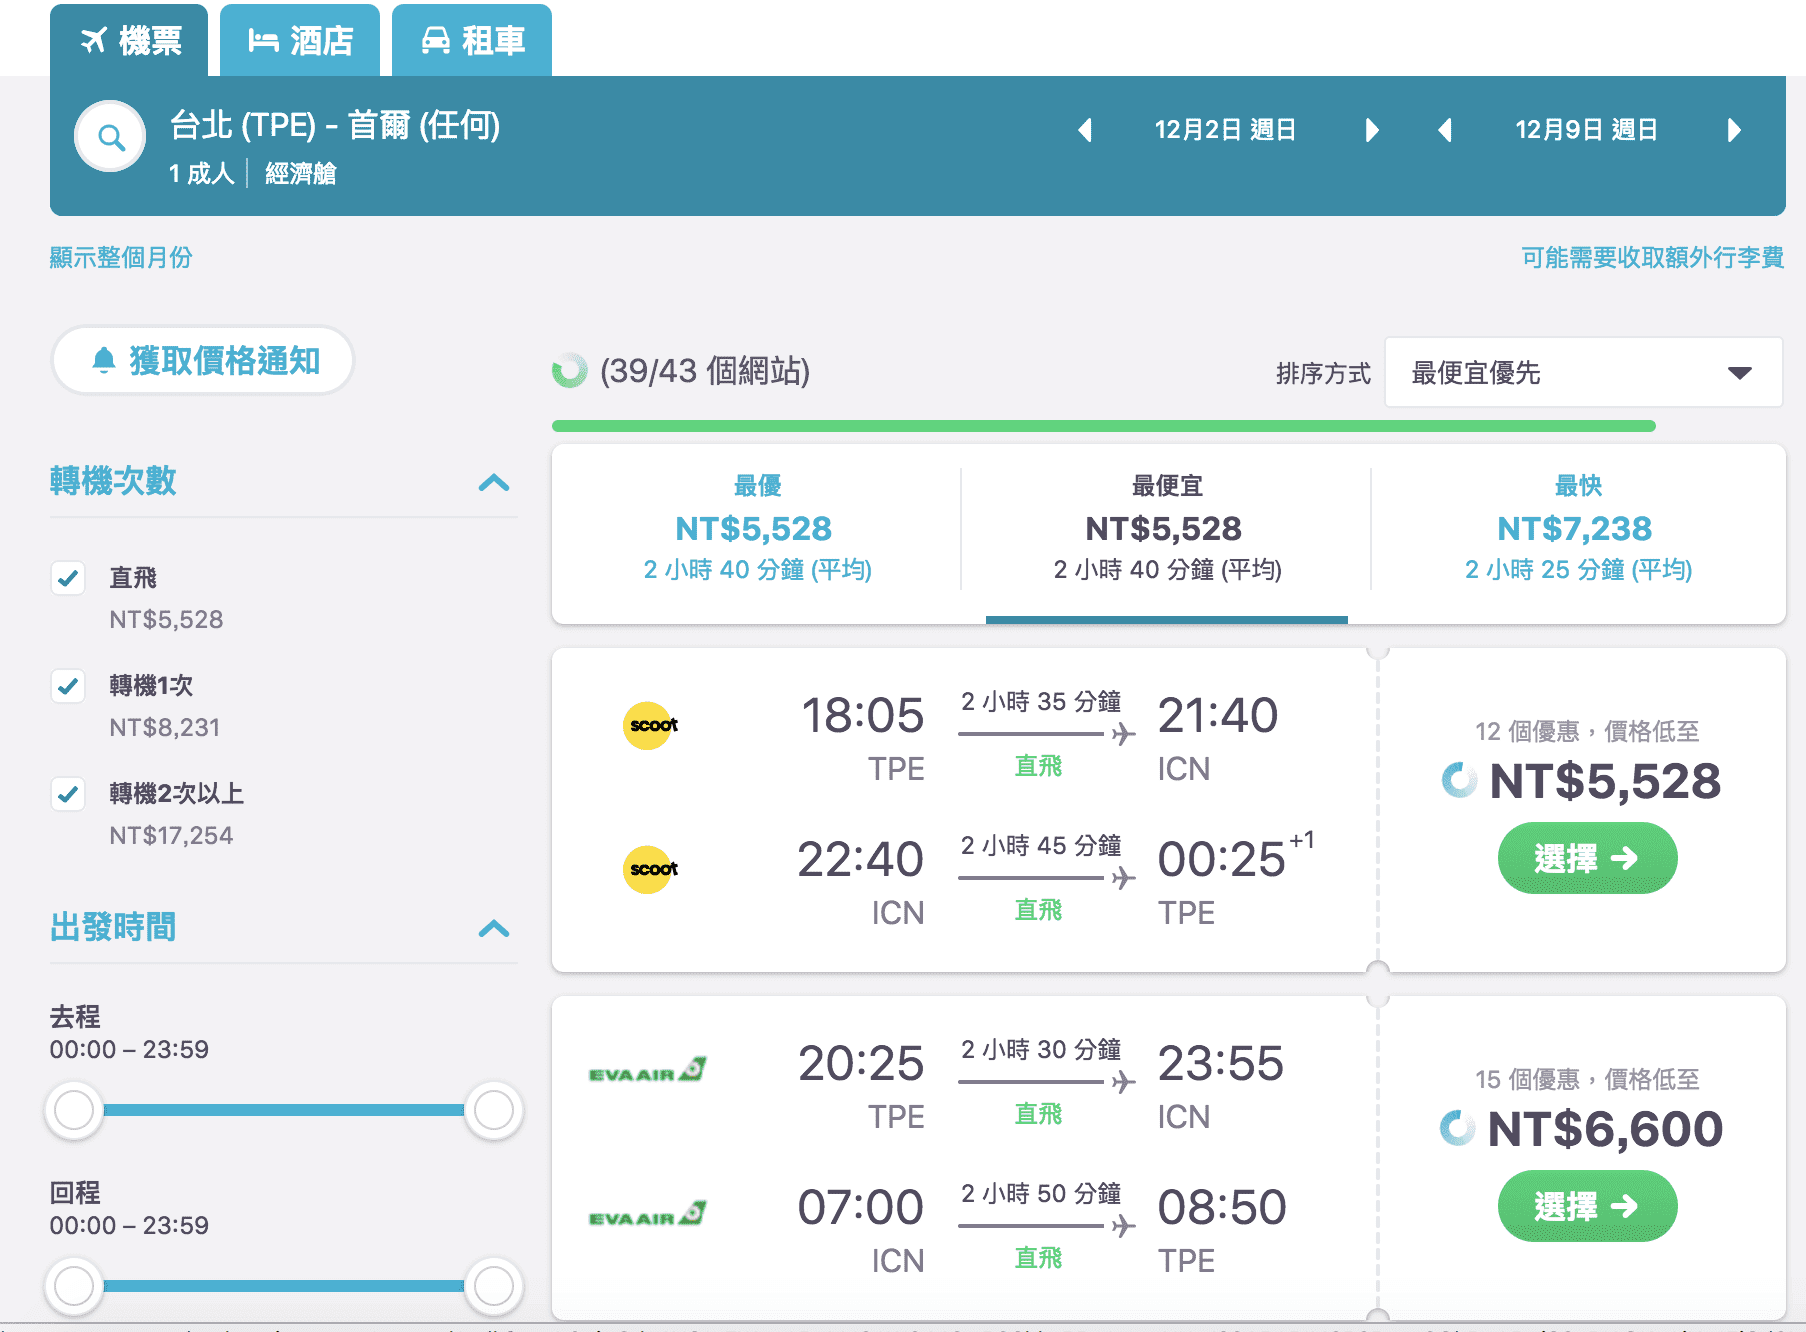Uncheck the 轉機2次以上 option
1806x1332 pixels.
coord(67,795)
